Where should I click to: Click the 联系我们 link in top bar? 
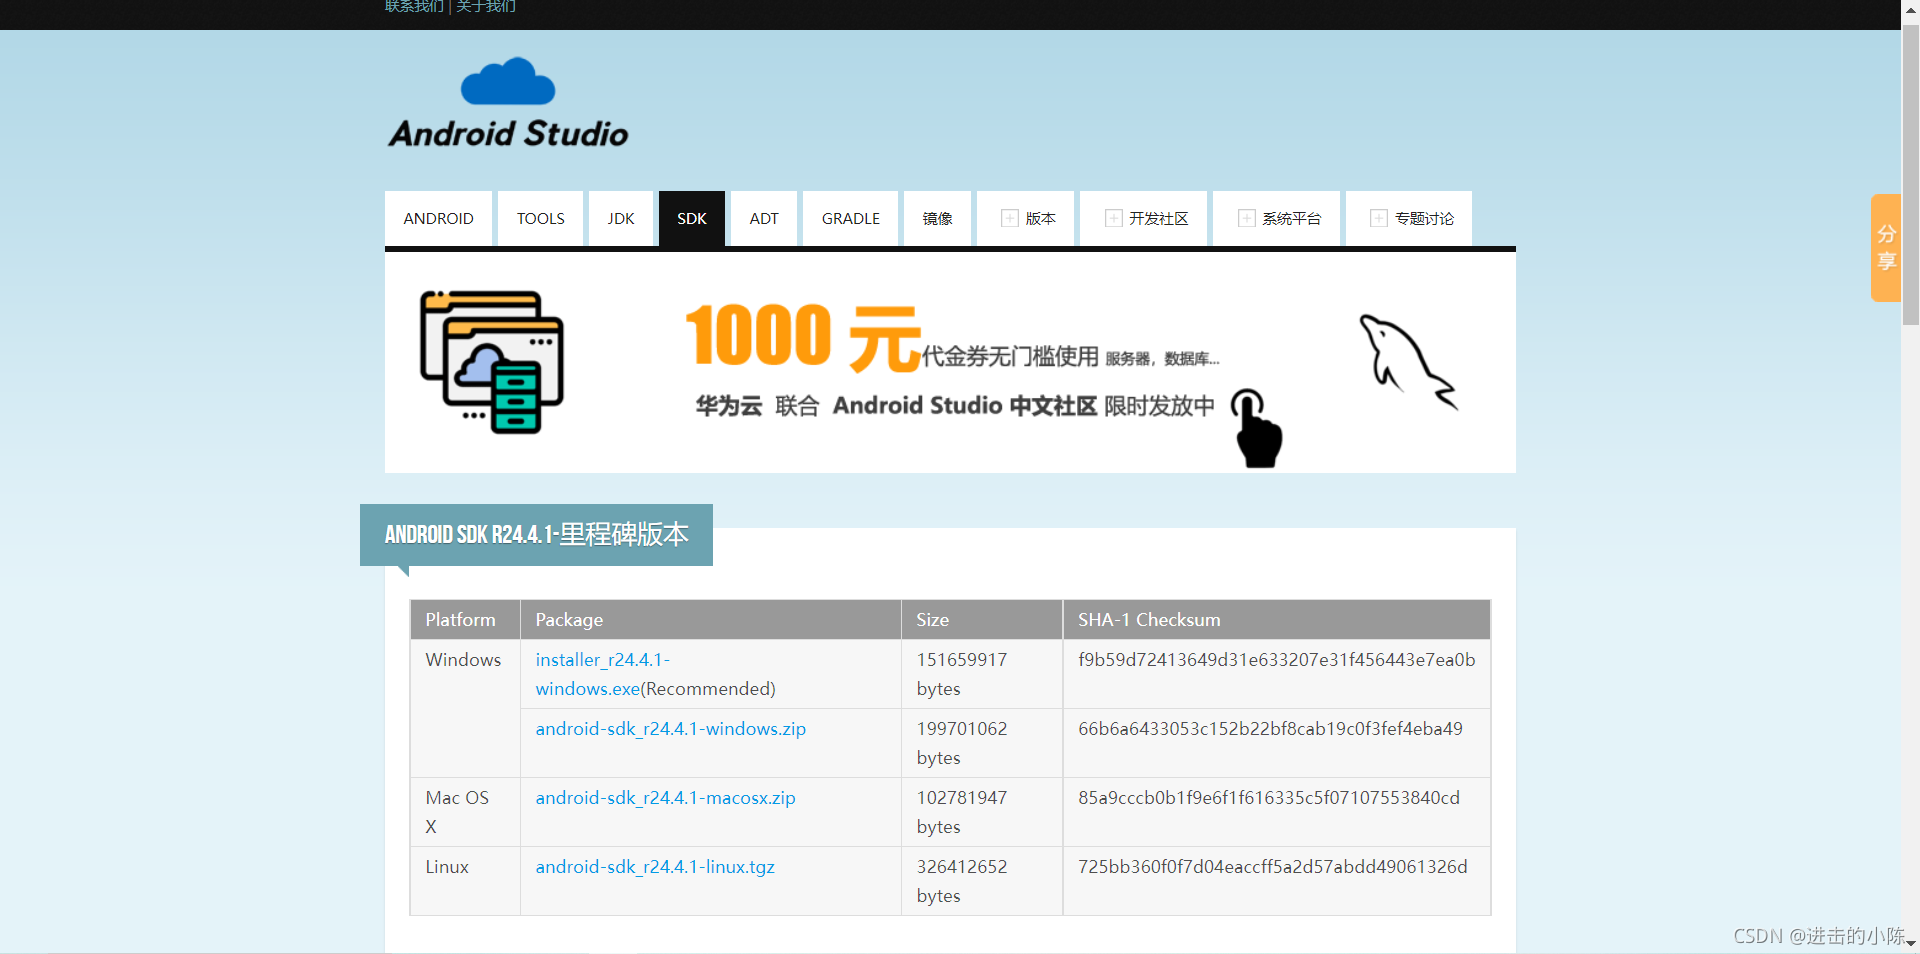click(414, 7)
